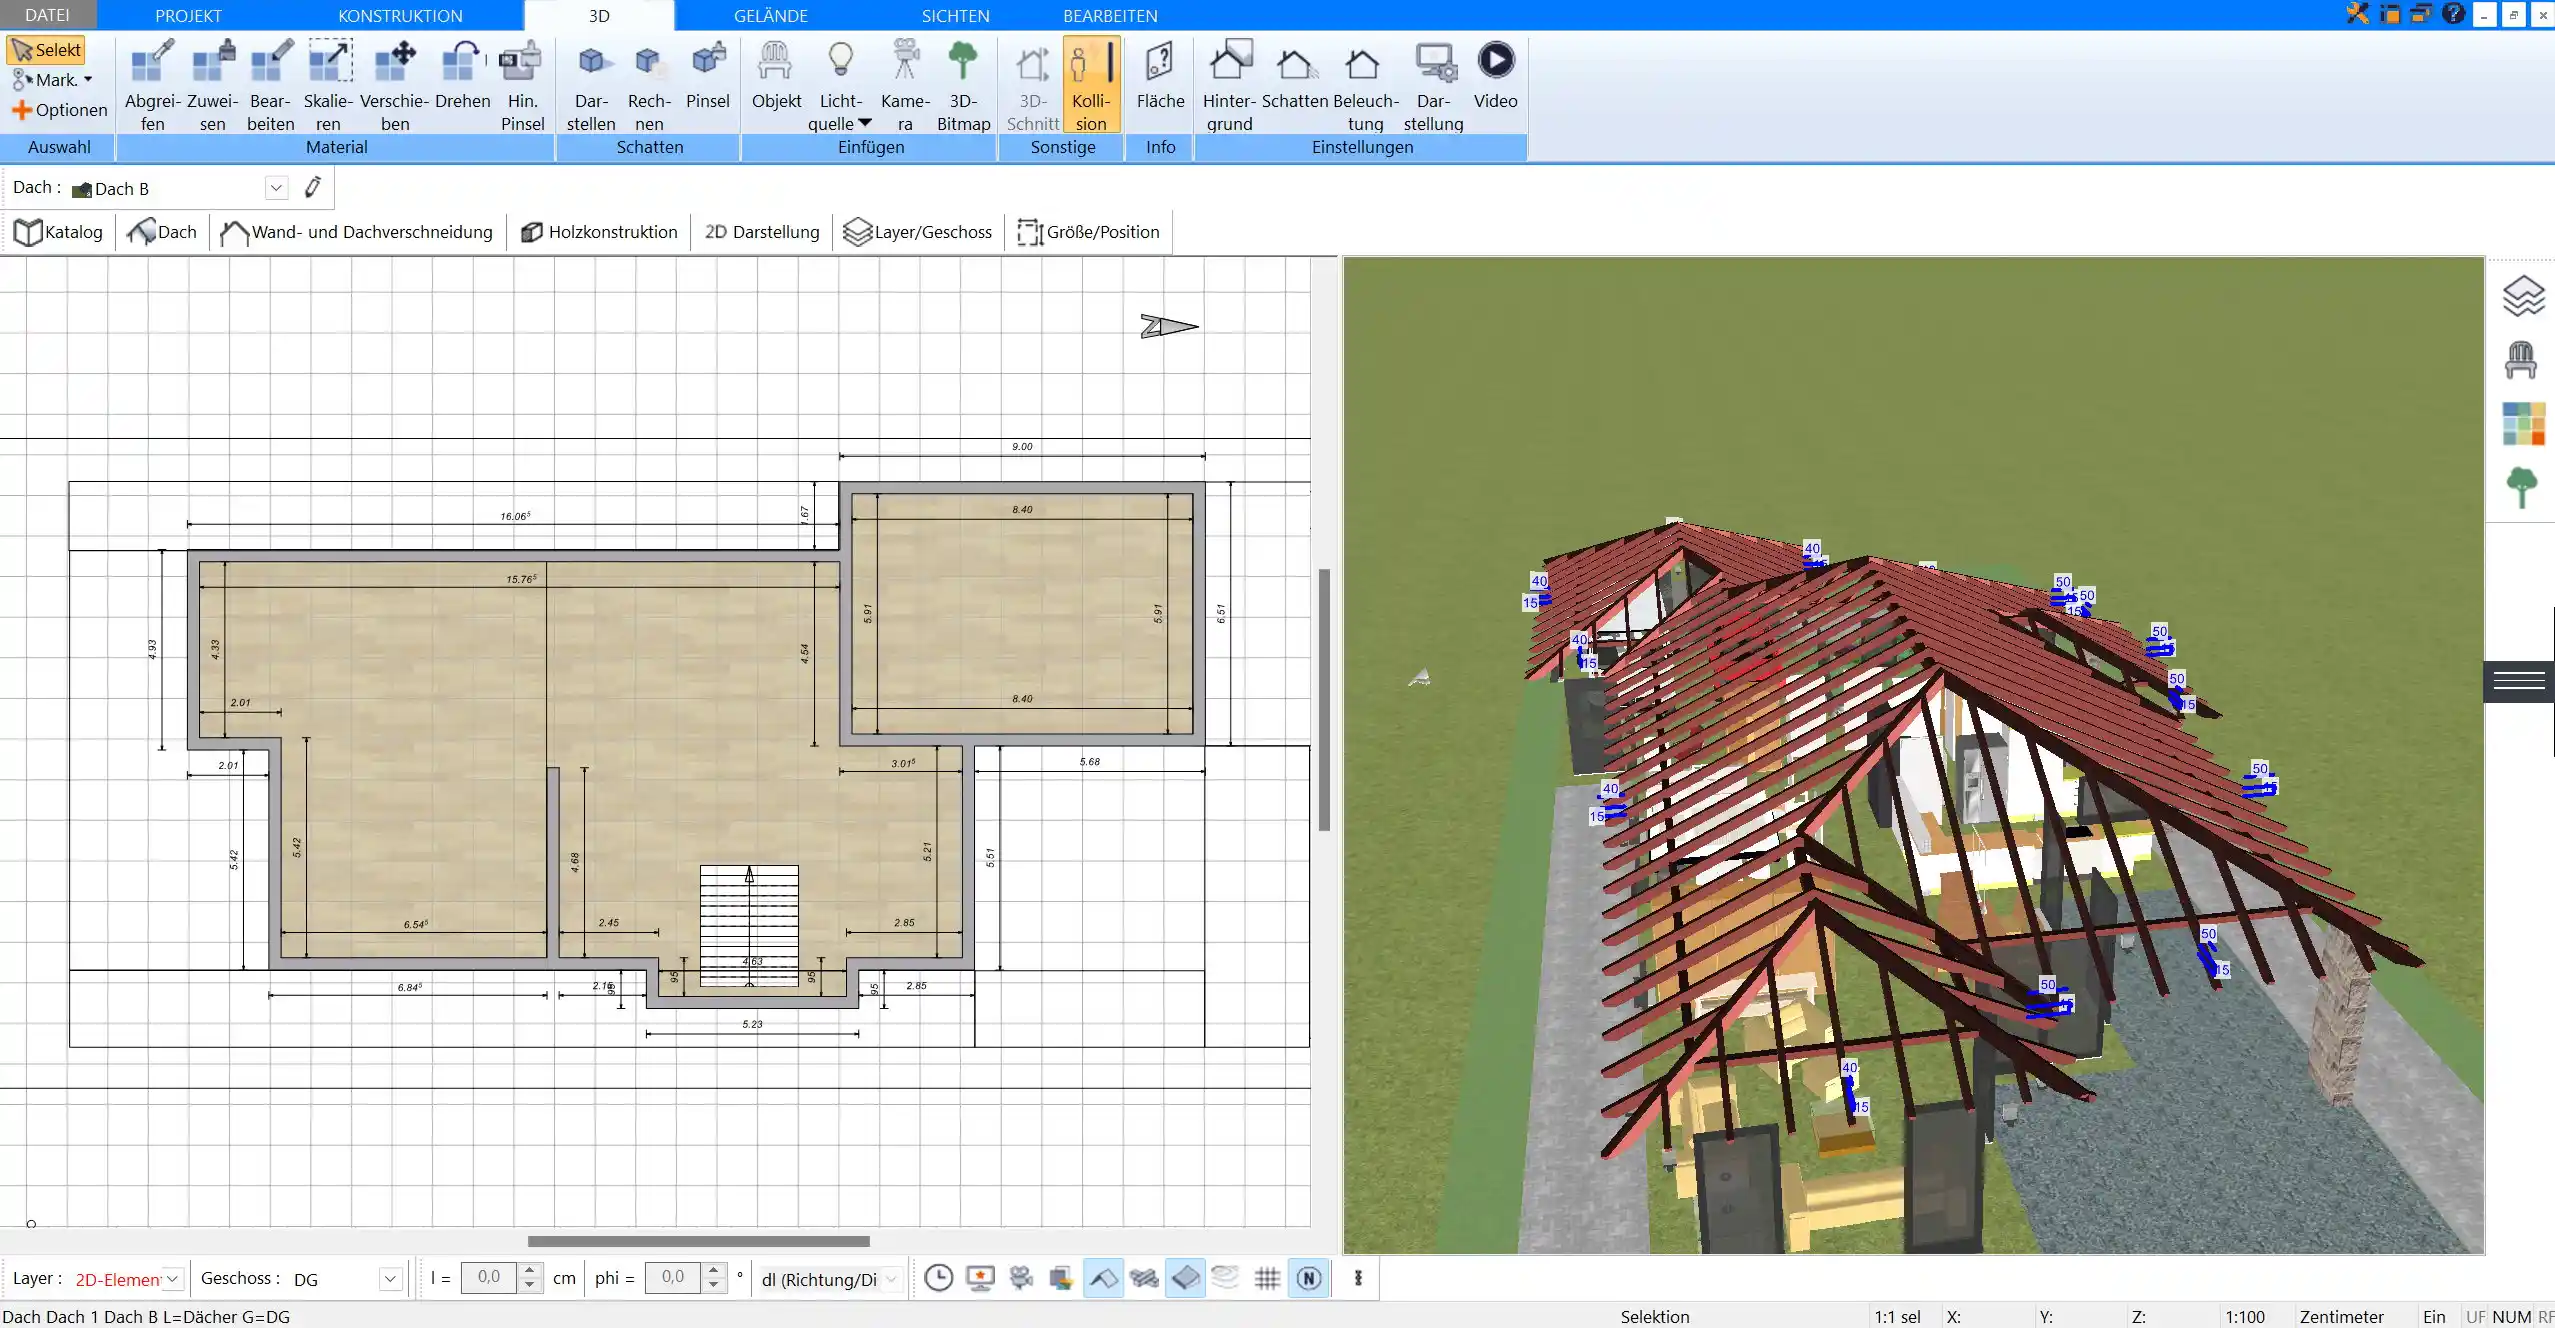Screen dimensions: 2555x1328
Task: Open the Layer/Geschoss settings
Action: [918, 232]
